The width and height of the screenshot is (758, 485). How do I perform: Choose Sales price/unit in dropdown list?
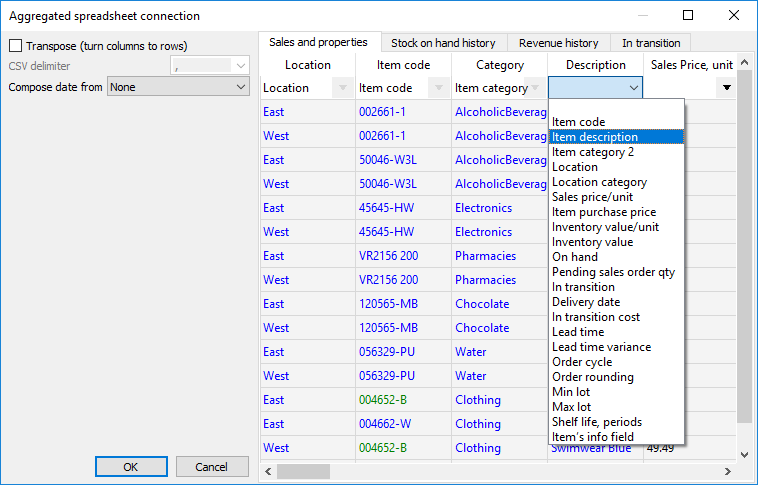[x=592, y=197]
